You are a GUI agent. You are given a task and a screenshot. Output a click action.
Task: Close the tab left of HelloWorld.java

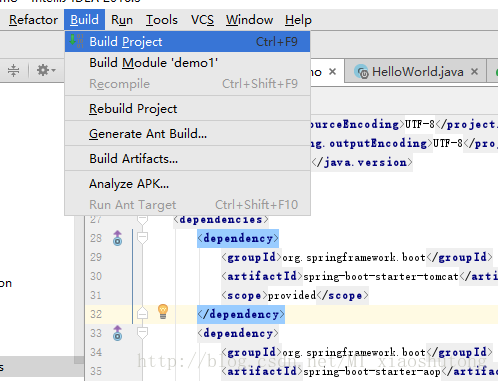[332, 71]
